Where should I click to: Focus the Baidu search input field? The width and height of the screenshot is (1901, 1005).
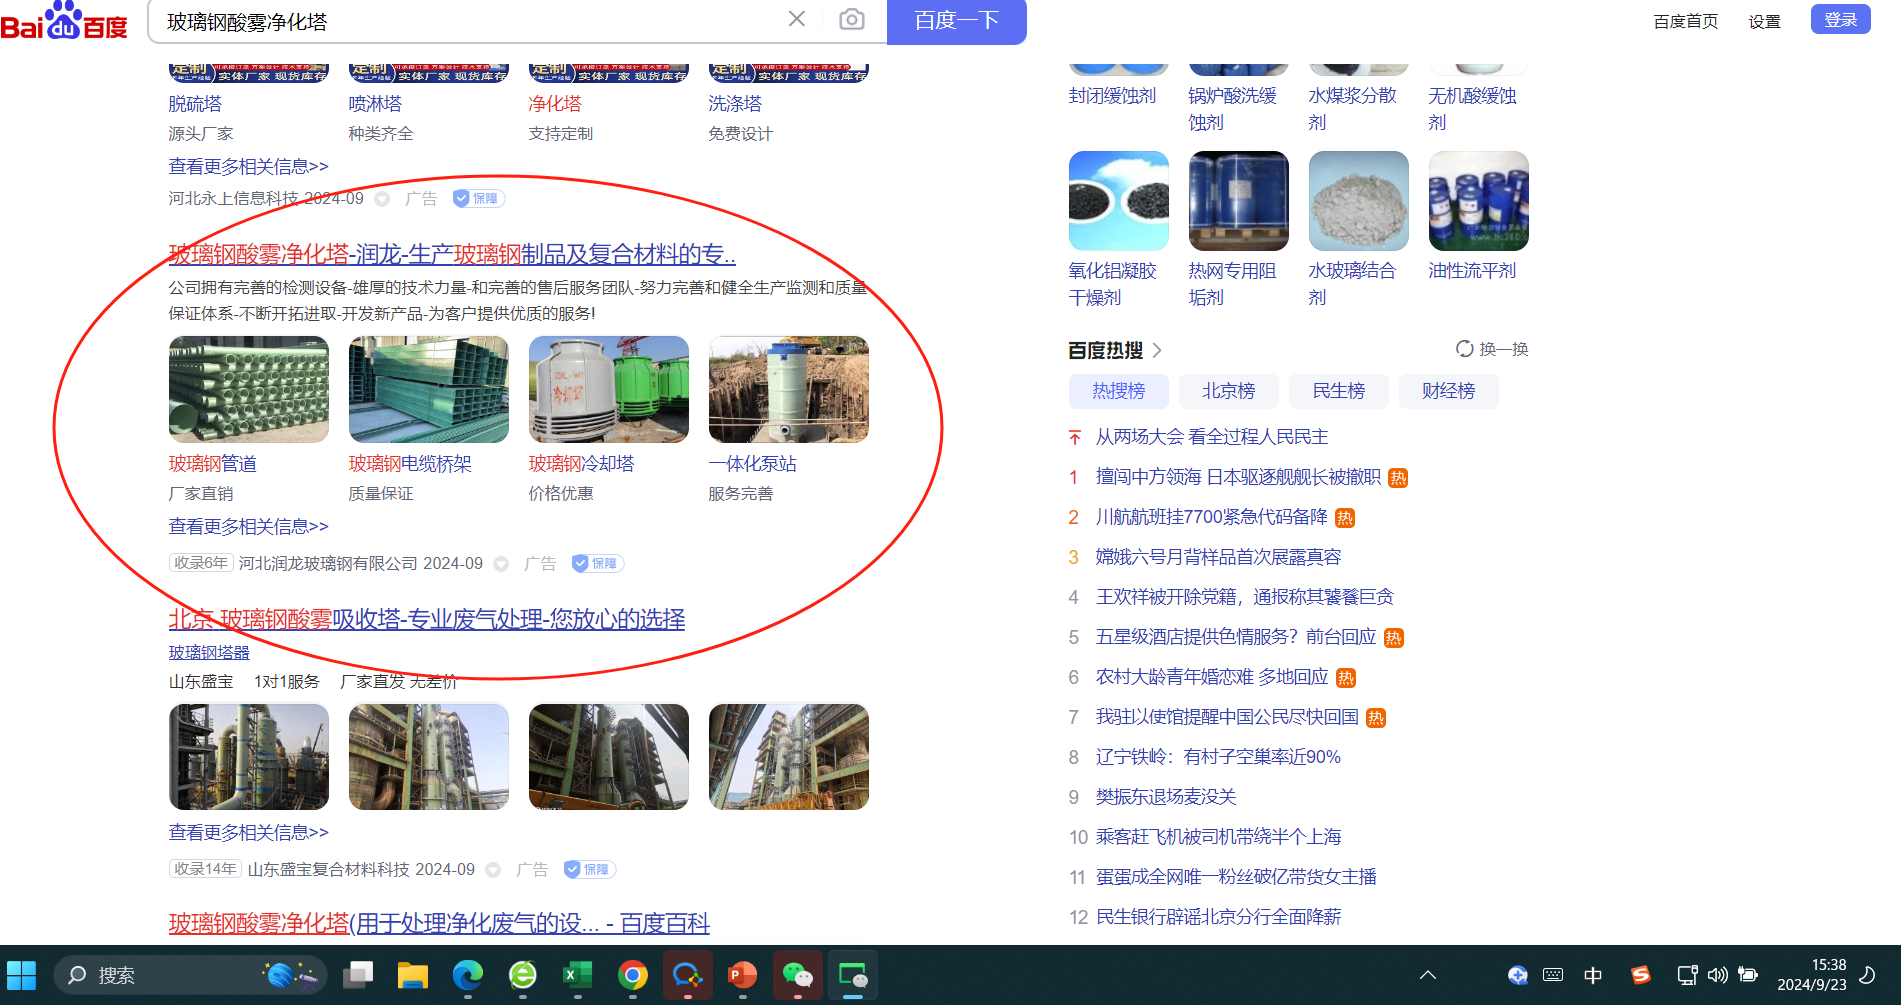470,21
